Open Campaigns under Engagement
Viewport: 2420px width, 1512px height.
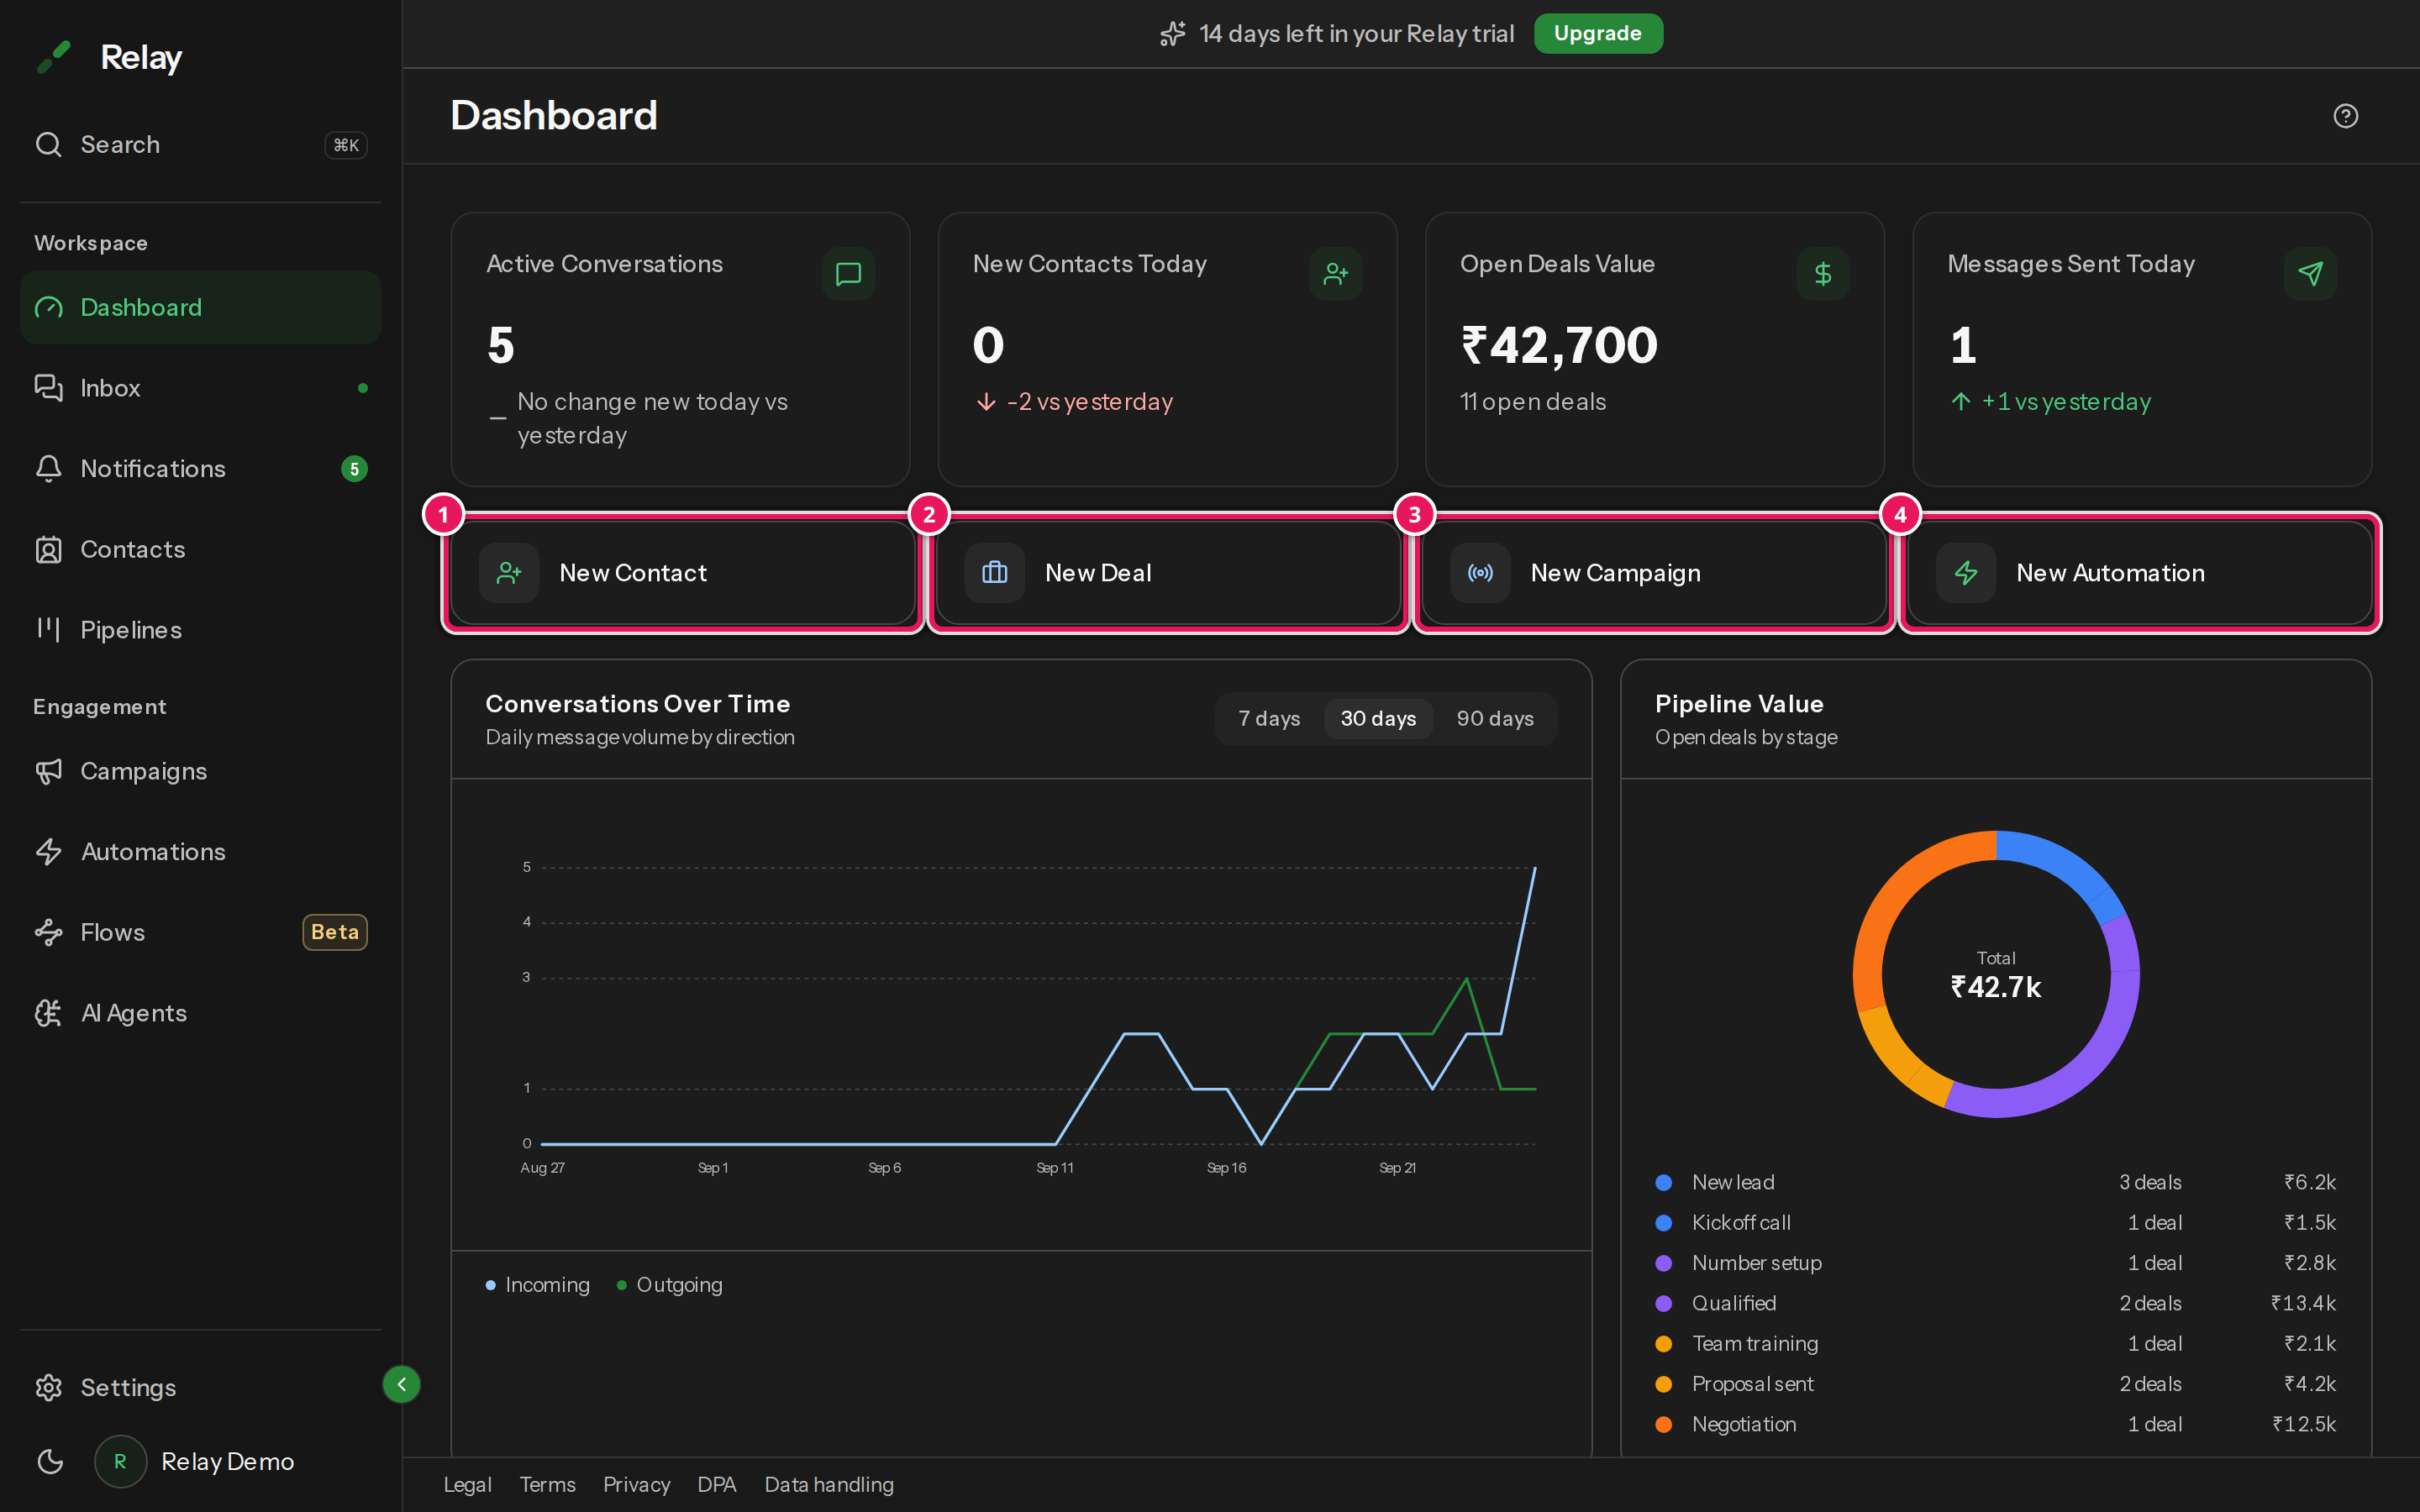200,771
